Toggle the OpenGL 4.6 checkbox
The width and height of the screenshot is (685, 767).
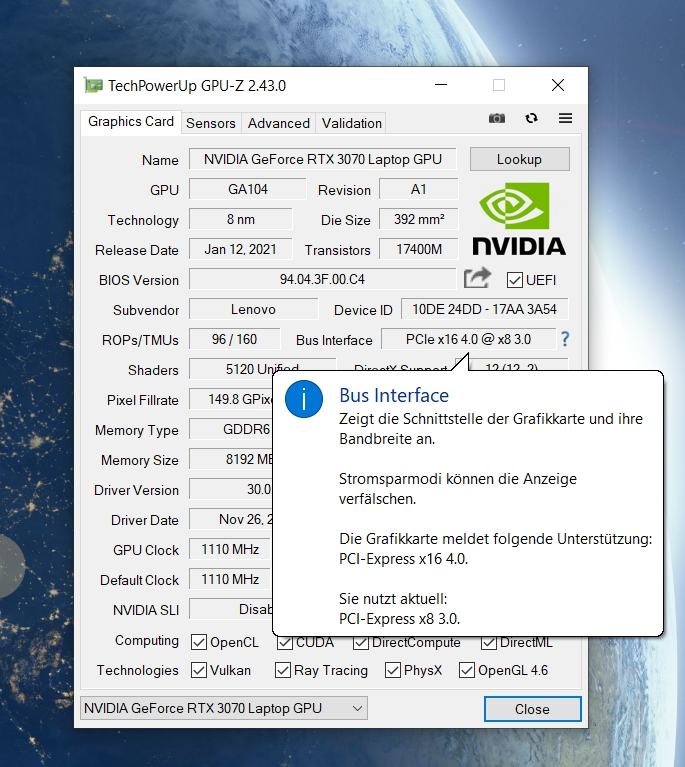click(x=467, y=670)
